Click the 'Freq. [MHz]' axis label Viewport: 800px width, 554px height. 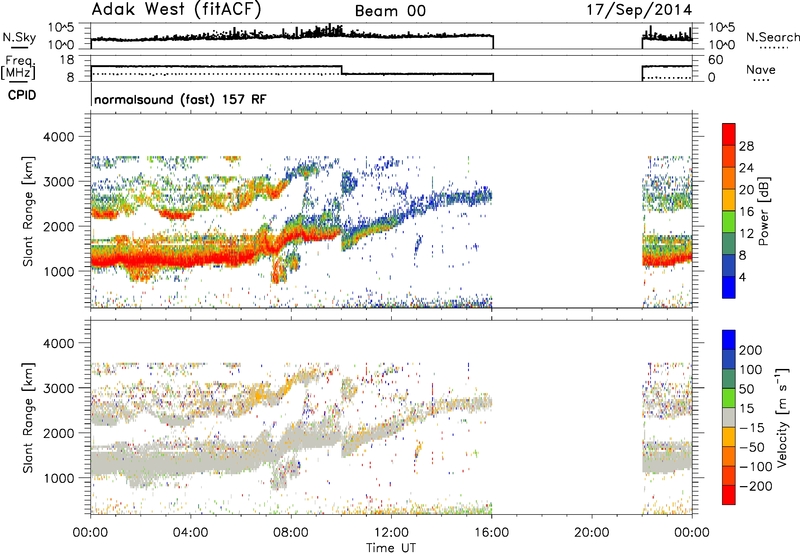pyautogui.click(x=19, y=68)
